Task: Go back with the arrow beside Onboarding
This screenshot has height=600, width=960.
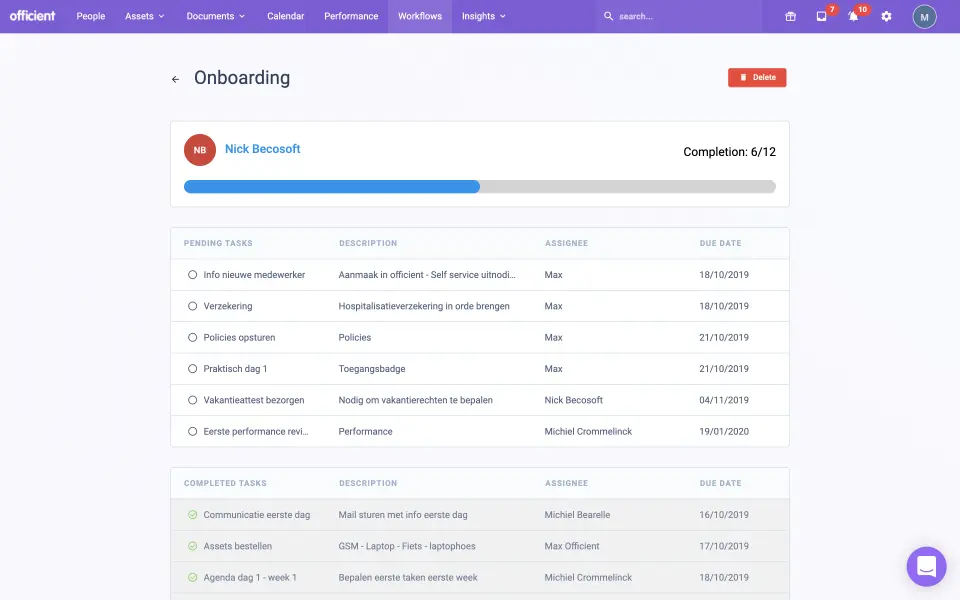Action: 175,79
